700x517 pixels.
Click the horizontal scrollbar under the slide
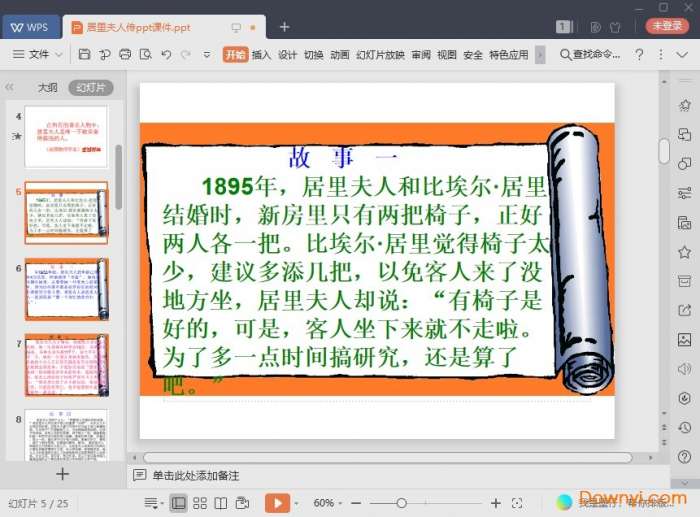[388, 458]
